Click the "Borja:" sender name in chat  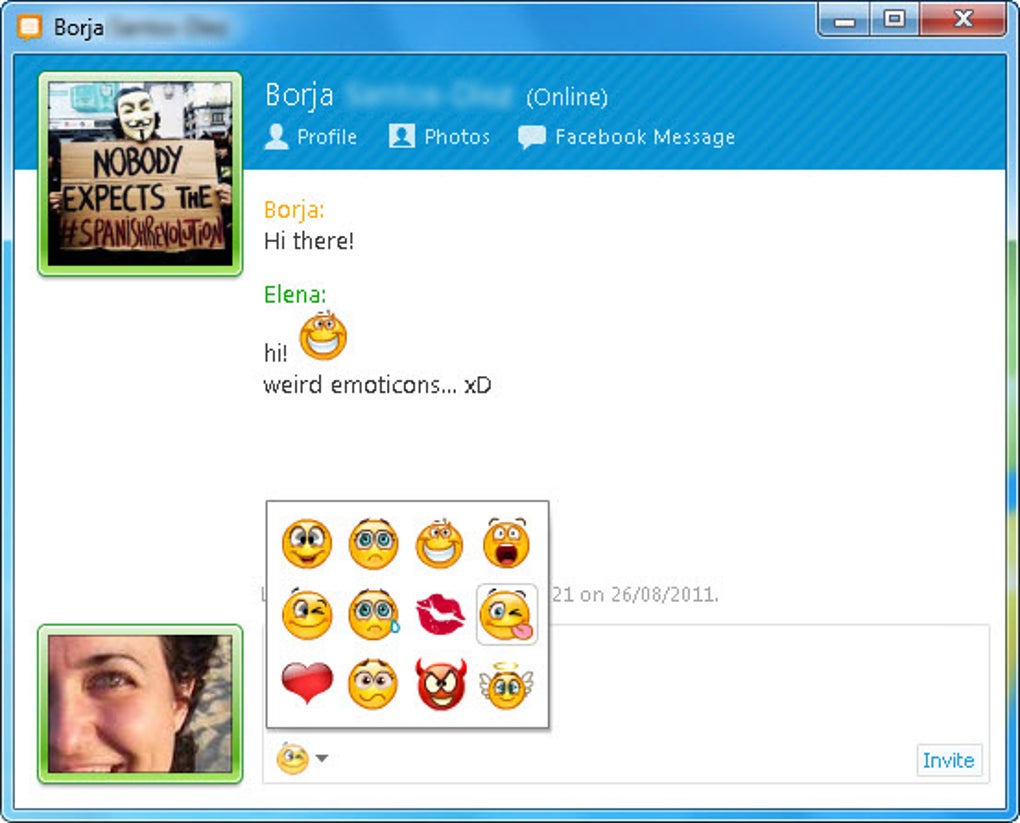[x=294, y=210]
